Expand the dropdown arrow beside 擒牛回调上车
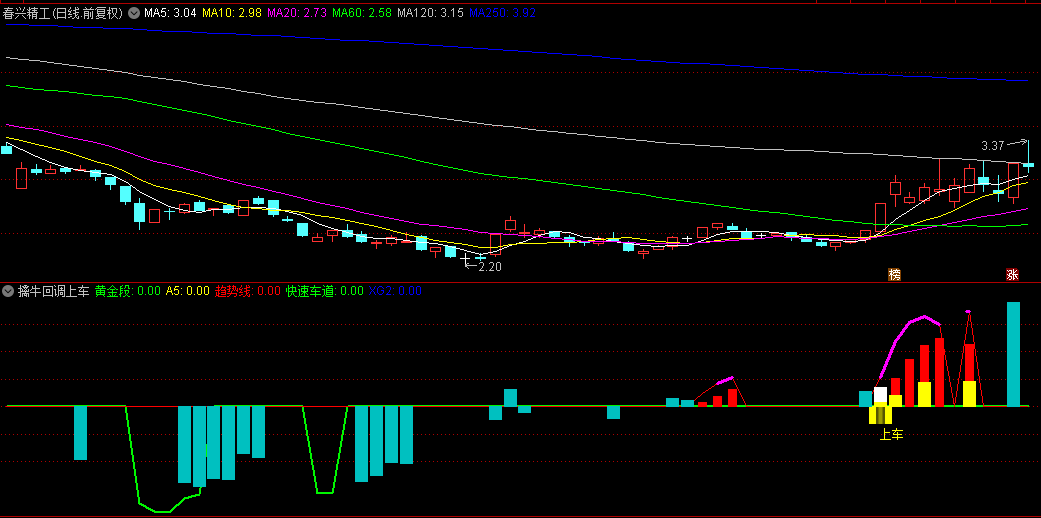The height and width of the screenshot is (518, 1041). [x=9, y=290]
